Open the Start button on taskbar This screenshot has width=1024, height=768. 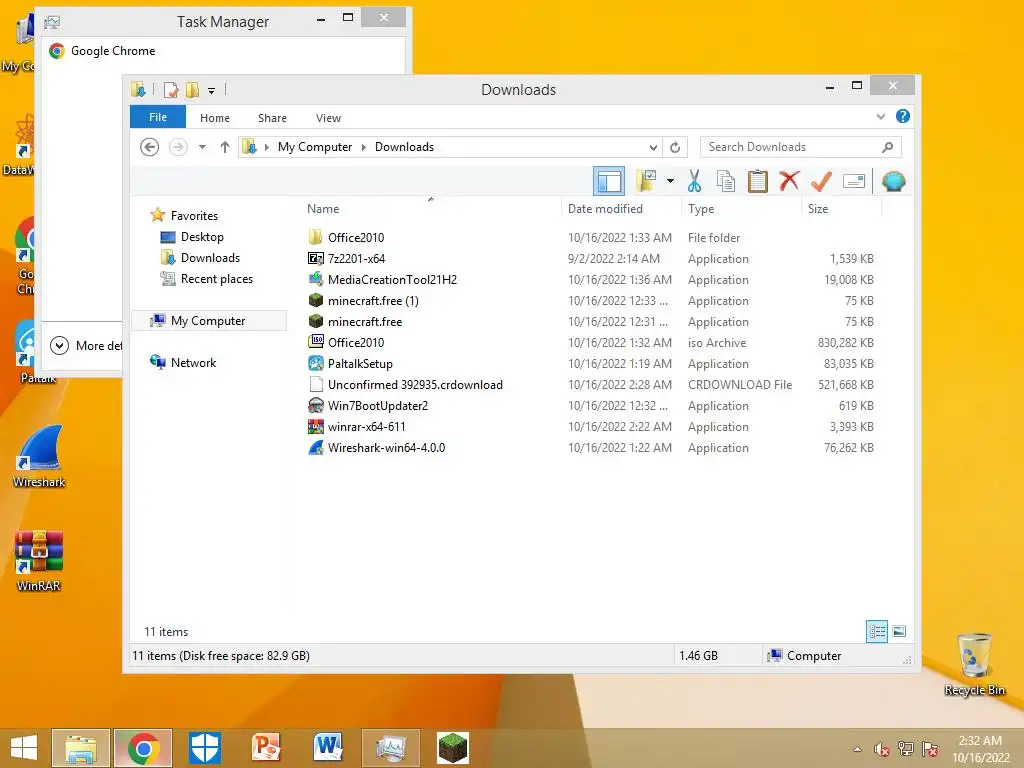click(x=24, y=748)
